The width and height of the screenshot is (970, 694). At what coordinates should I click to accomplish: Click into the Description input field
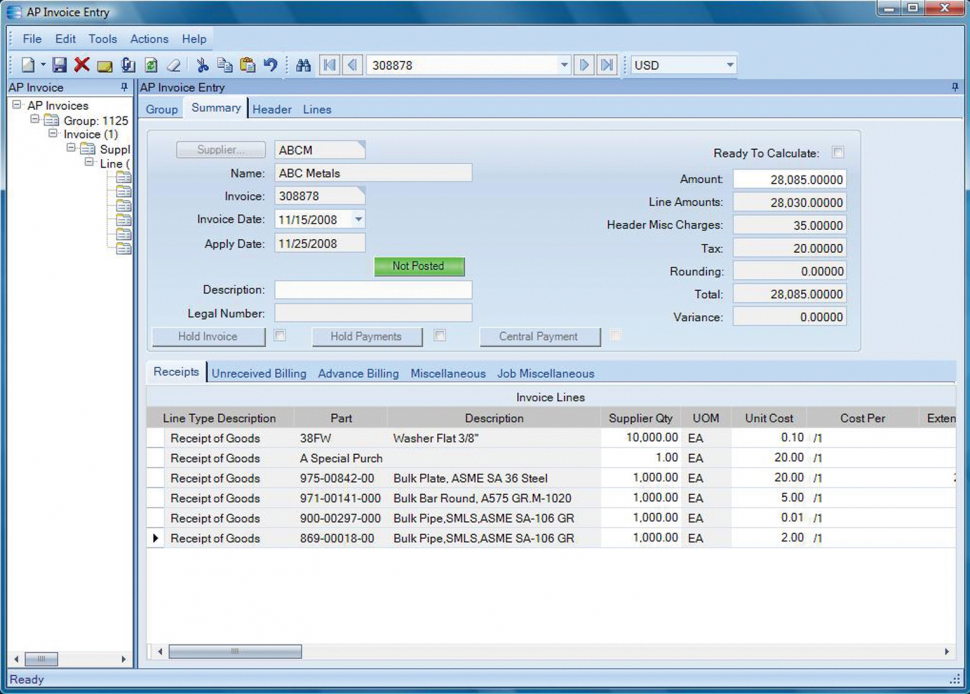tap(373, 289)
